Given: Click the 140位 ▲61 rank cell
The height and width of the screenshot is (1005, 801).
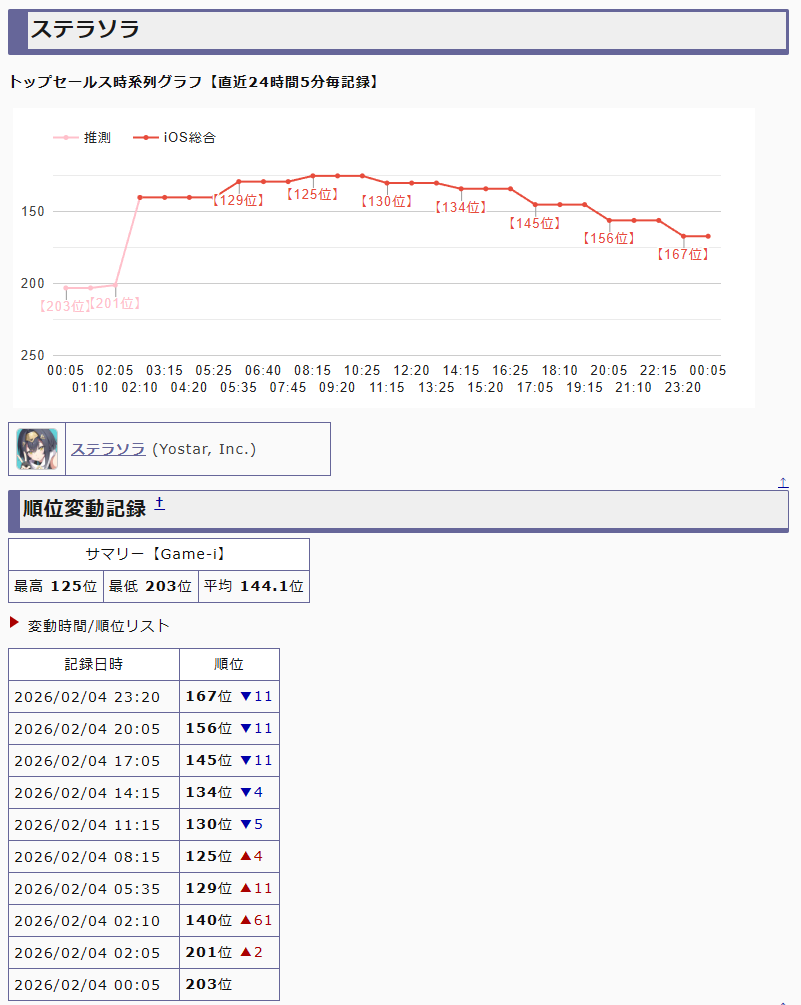Looking at the screenshot, I should [229, 920].
